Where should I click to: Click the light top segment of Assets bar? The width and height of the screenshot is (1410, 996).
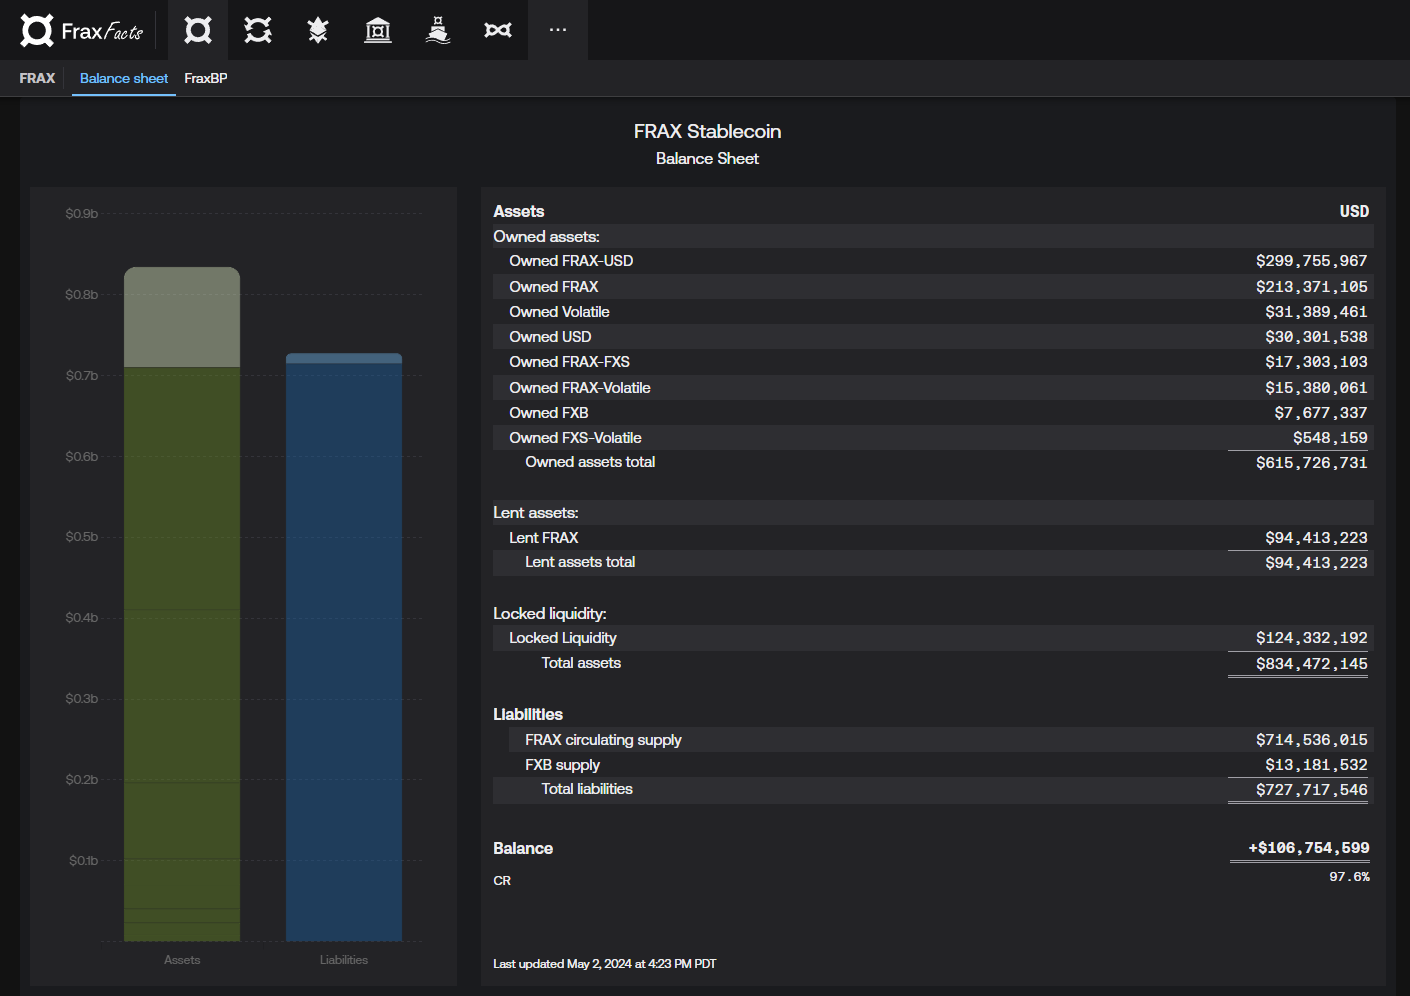tap(182, 317)
